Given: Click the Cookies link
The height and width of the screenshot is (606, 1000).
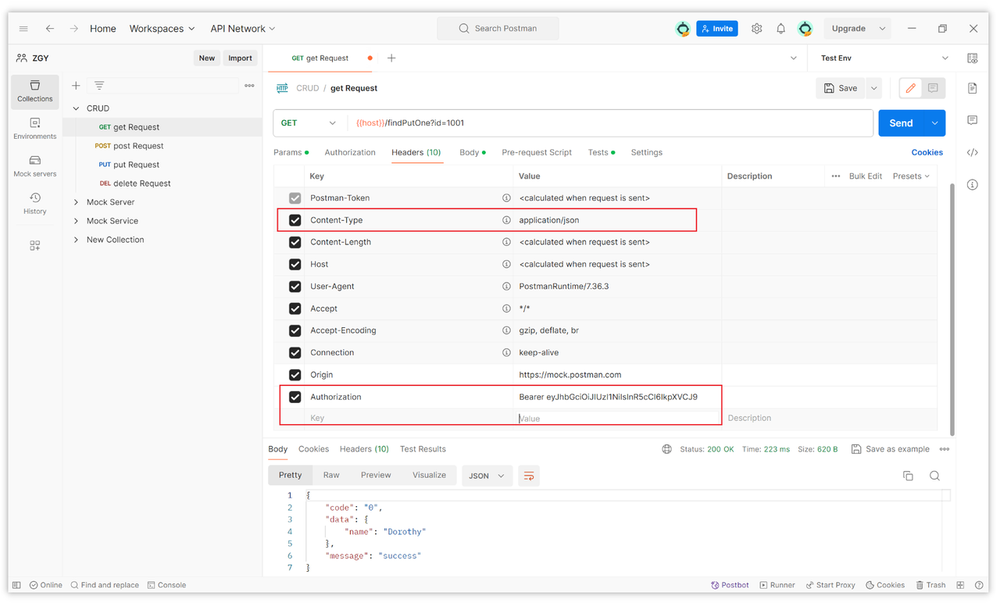Looking at the screenshot, I should tap(927, 153).
